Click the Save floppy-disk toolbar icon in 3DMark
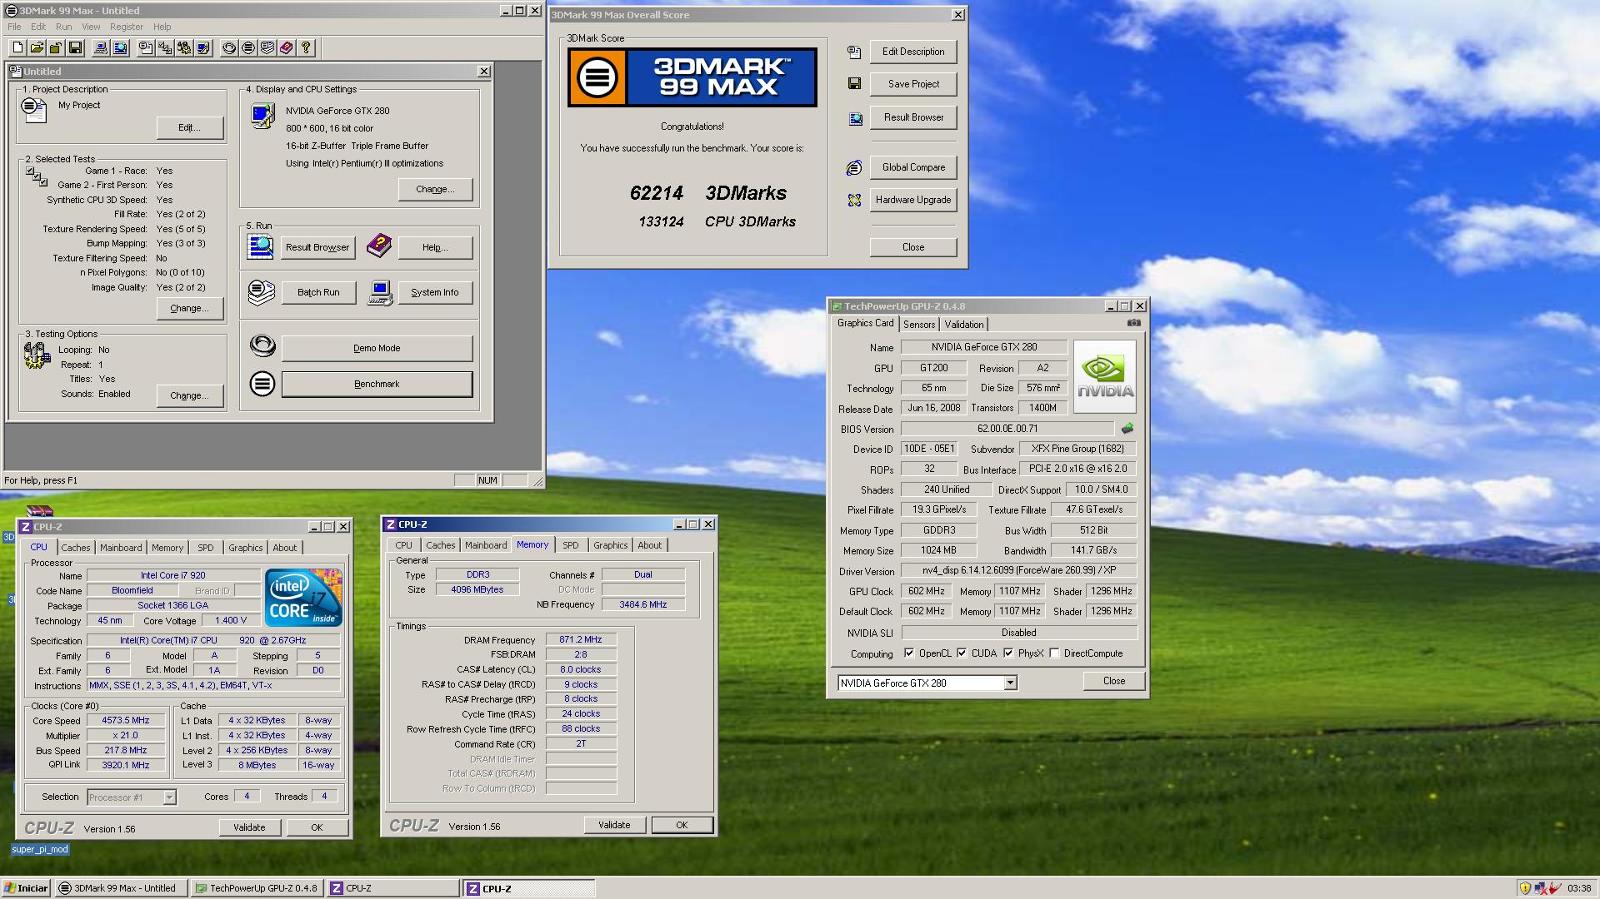The width and height of the screenshot is (1600, 899). pyautogui.click(x=75, y=47)
